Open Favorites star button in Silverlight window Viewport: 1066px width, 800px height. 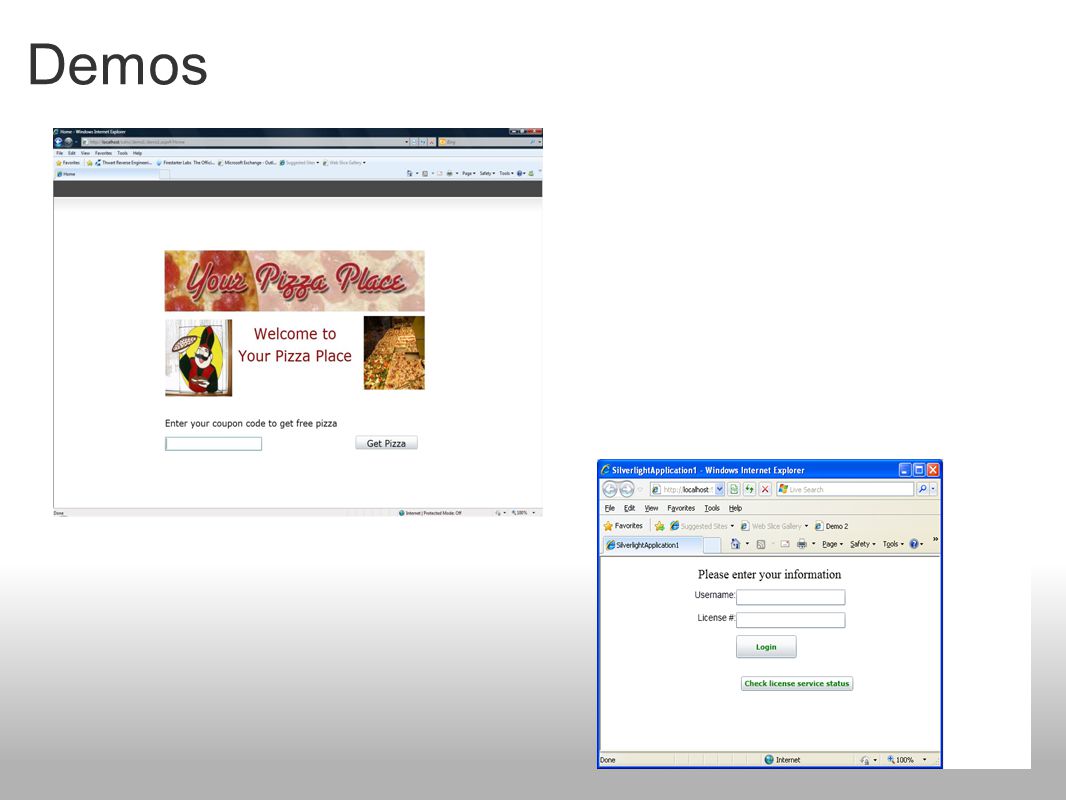pyautogui.click(x=623, y=525)
